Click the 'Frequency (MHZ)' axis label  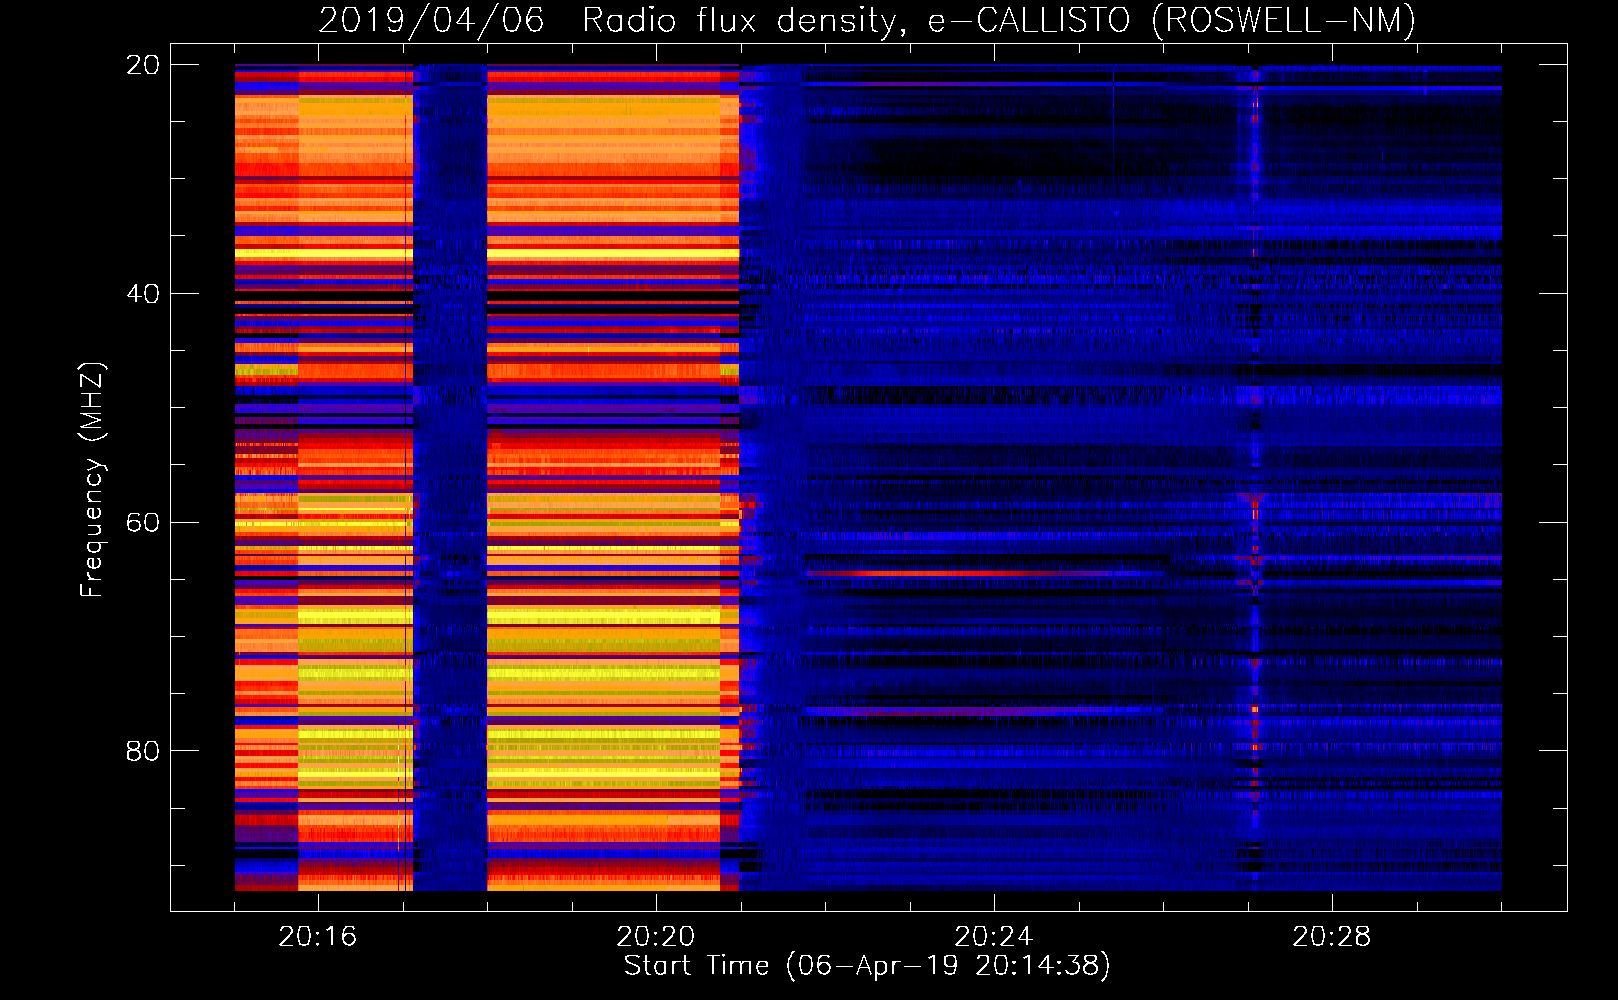point(91,480)
